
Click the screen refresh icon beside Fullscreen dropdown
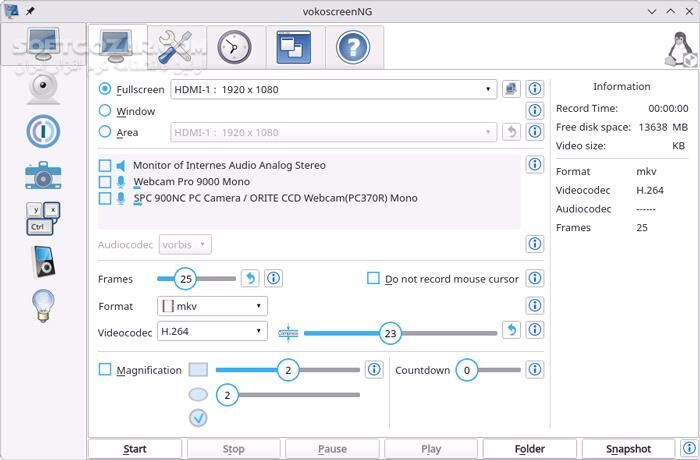(x=511, y=89)
